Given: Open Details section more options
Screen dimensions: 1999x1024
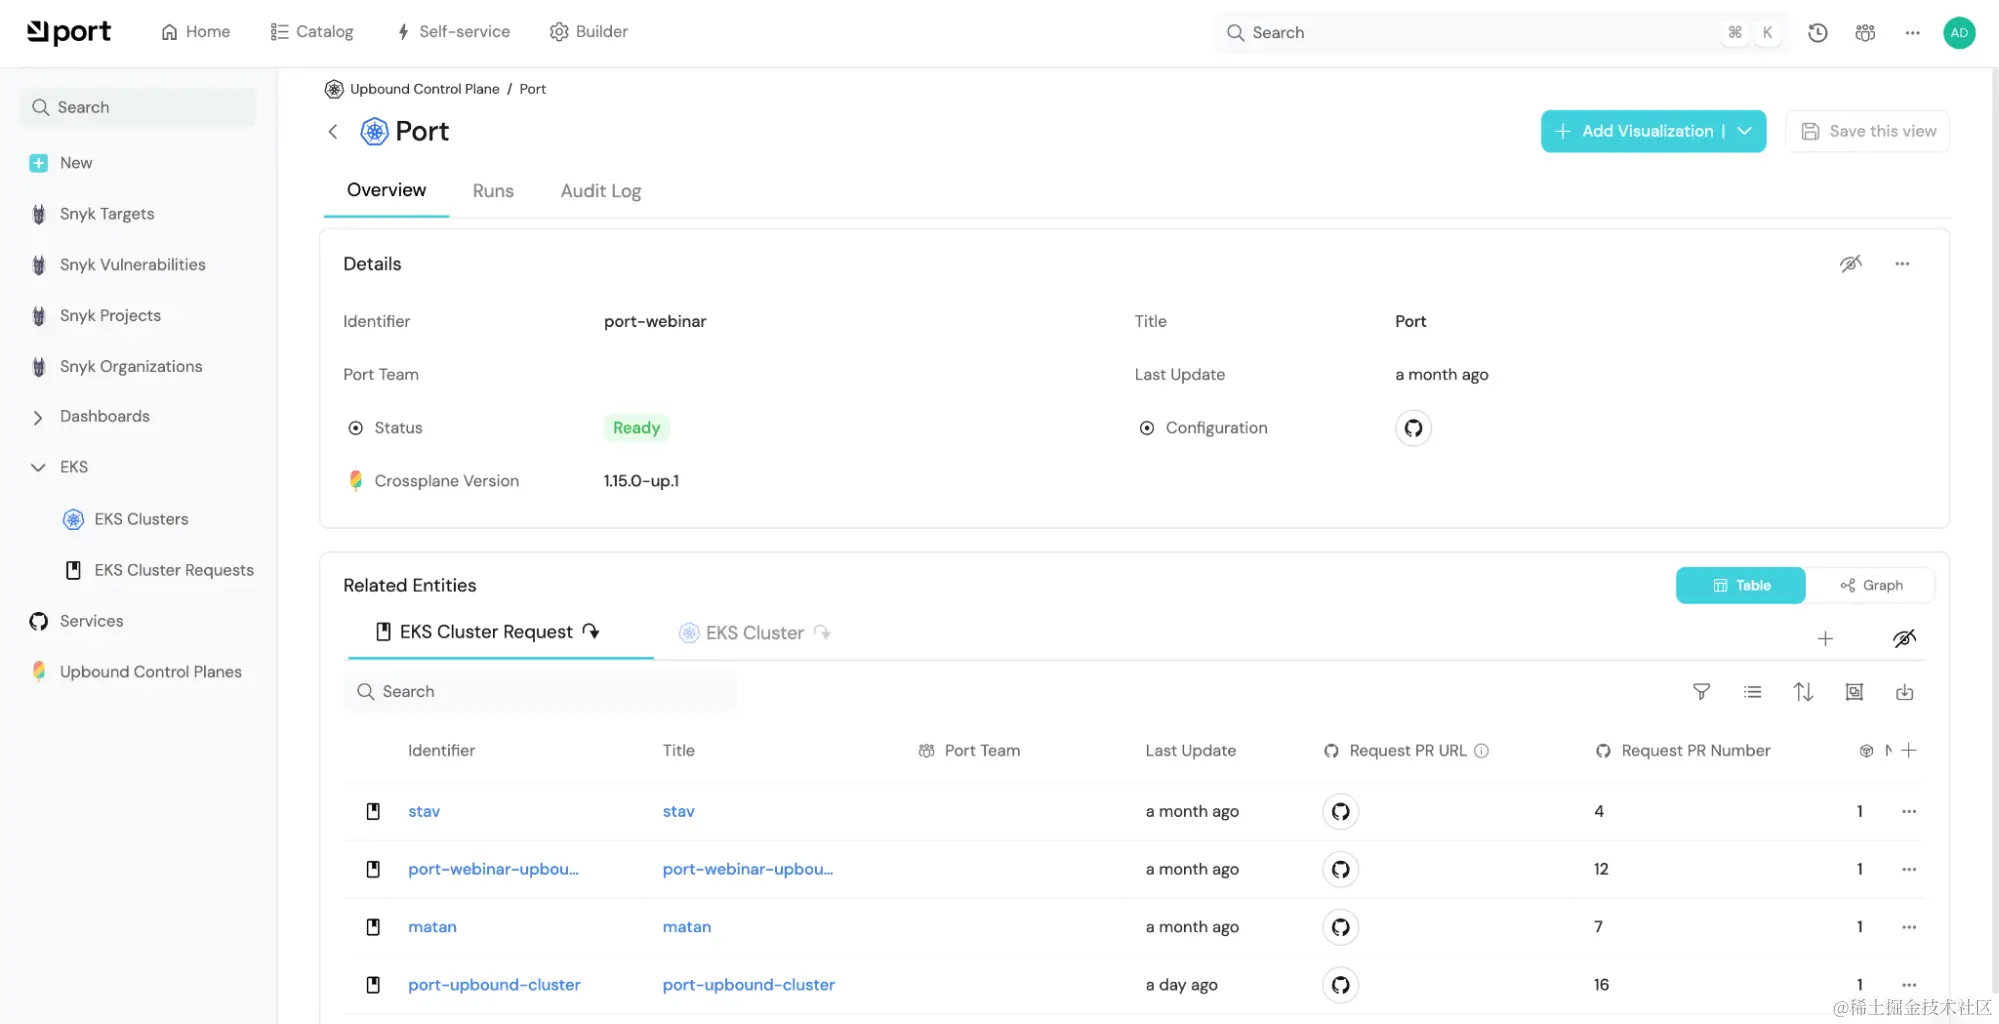Looking at the screenshot, I should click(x=1902, y=264).
